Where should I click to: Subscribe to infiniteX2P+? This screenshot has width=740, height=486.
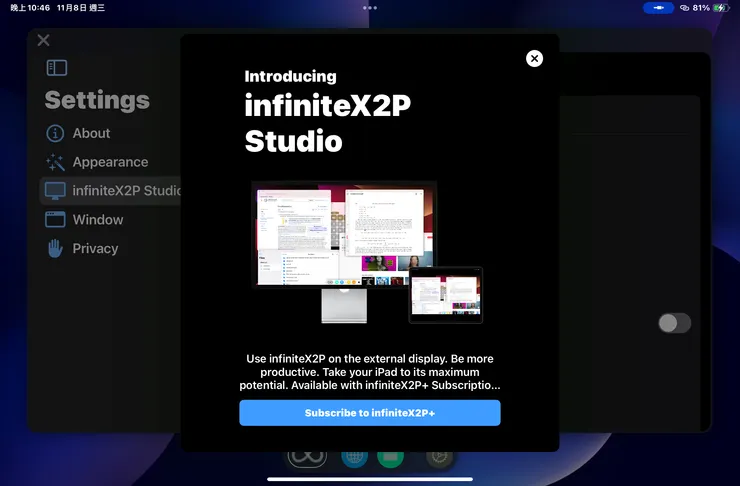[370, 413]
